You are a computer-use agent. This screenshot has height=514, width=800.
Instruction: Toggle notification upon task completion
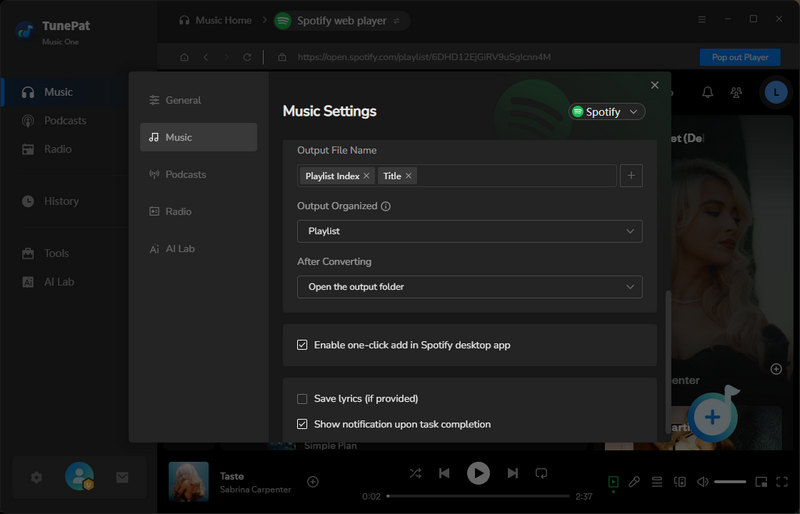pyautogui.click(x=302, y=424)
